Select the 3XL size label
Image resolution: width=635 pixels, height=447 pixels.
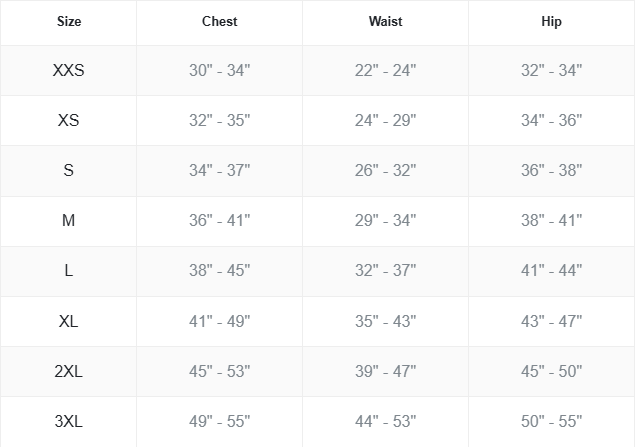click(68, 421)
